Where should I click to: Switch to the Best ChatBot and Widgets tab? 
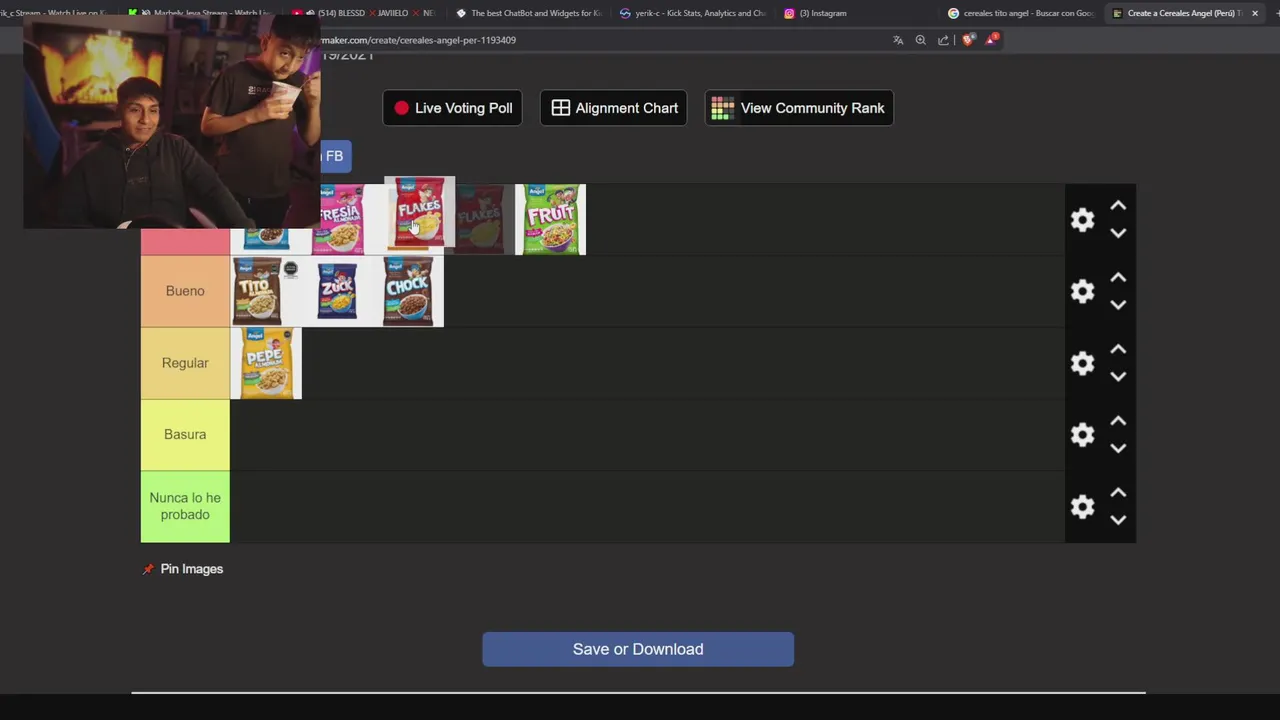click(529, 13)
